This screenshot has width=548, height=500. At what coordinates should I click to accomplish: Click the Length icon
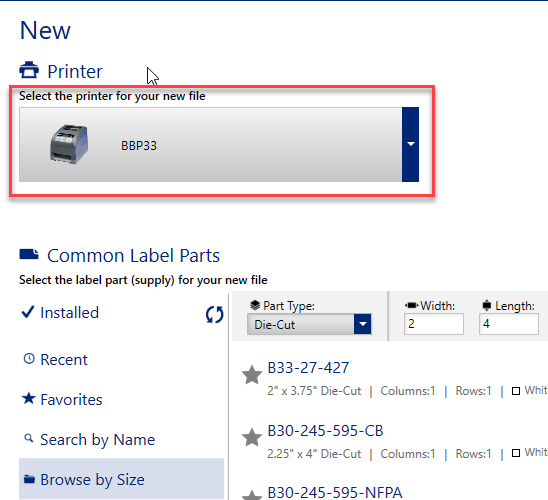486,305
